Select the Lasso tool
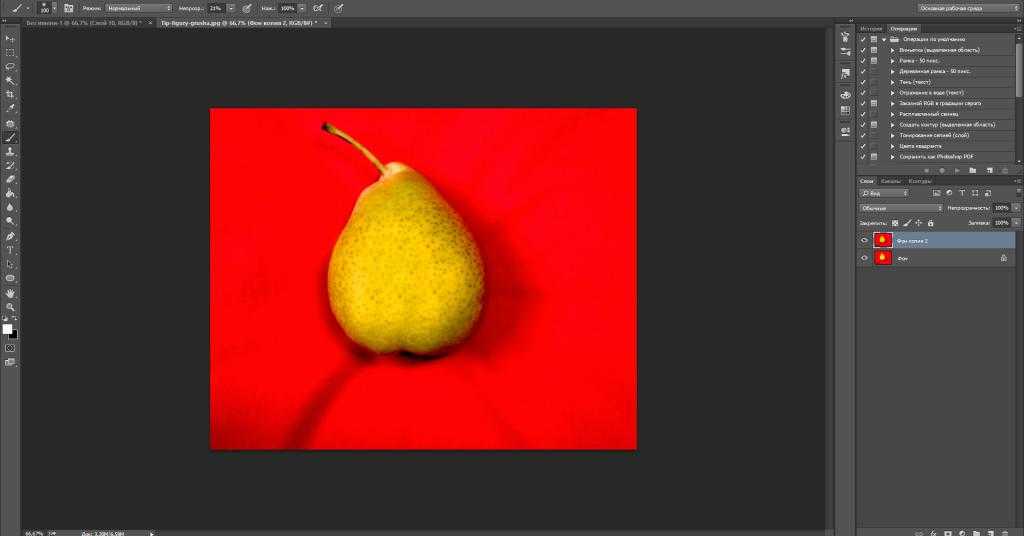Screen dimensions: 1024x536 [10, 66]
